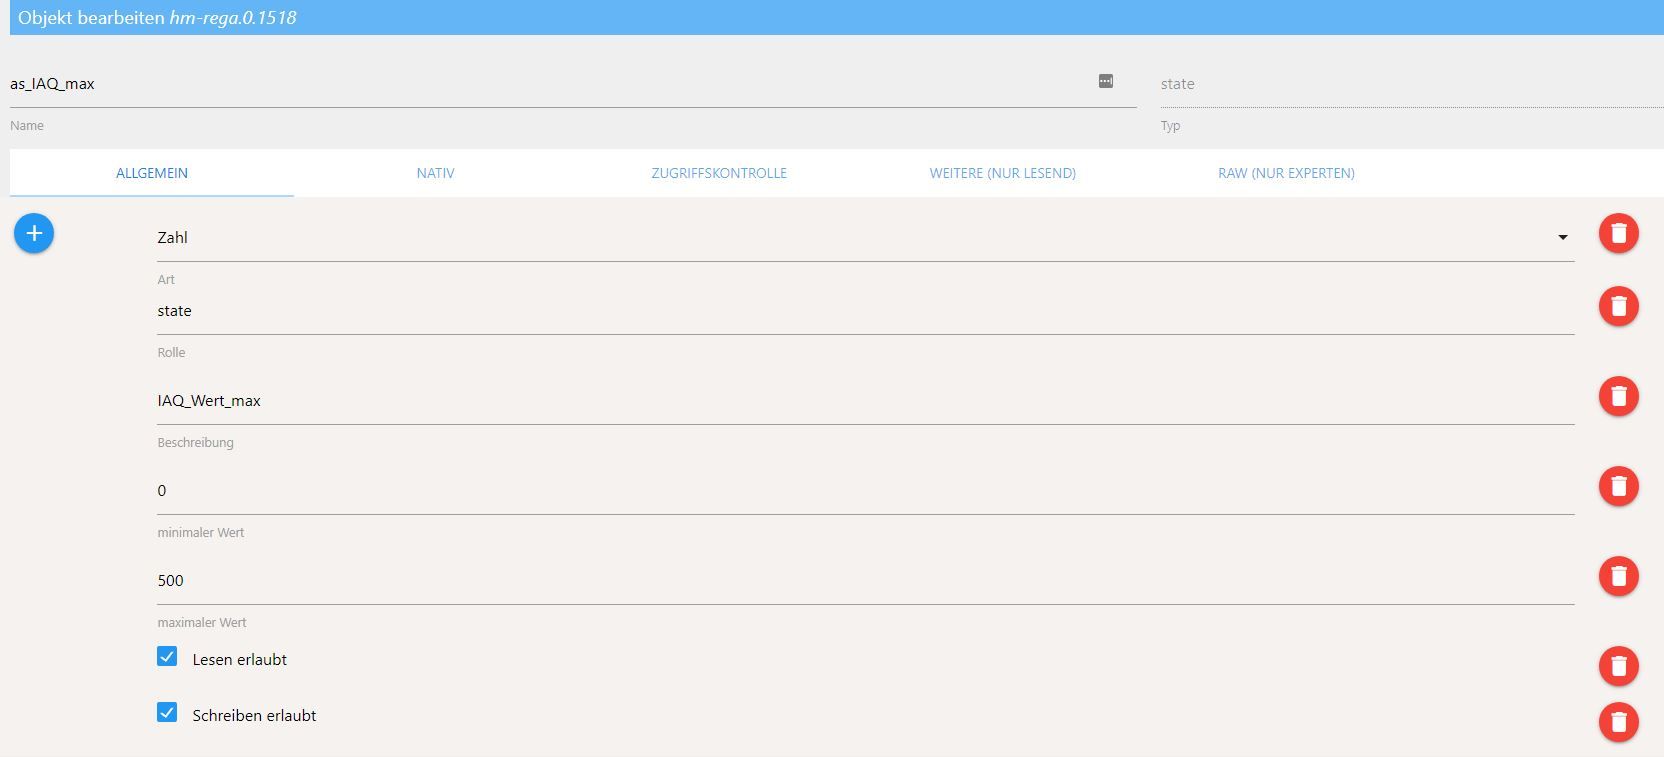Delete the maximaler Wert attribute row

1618,576
